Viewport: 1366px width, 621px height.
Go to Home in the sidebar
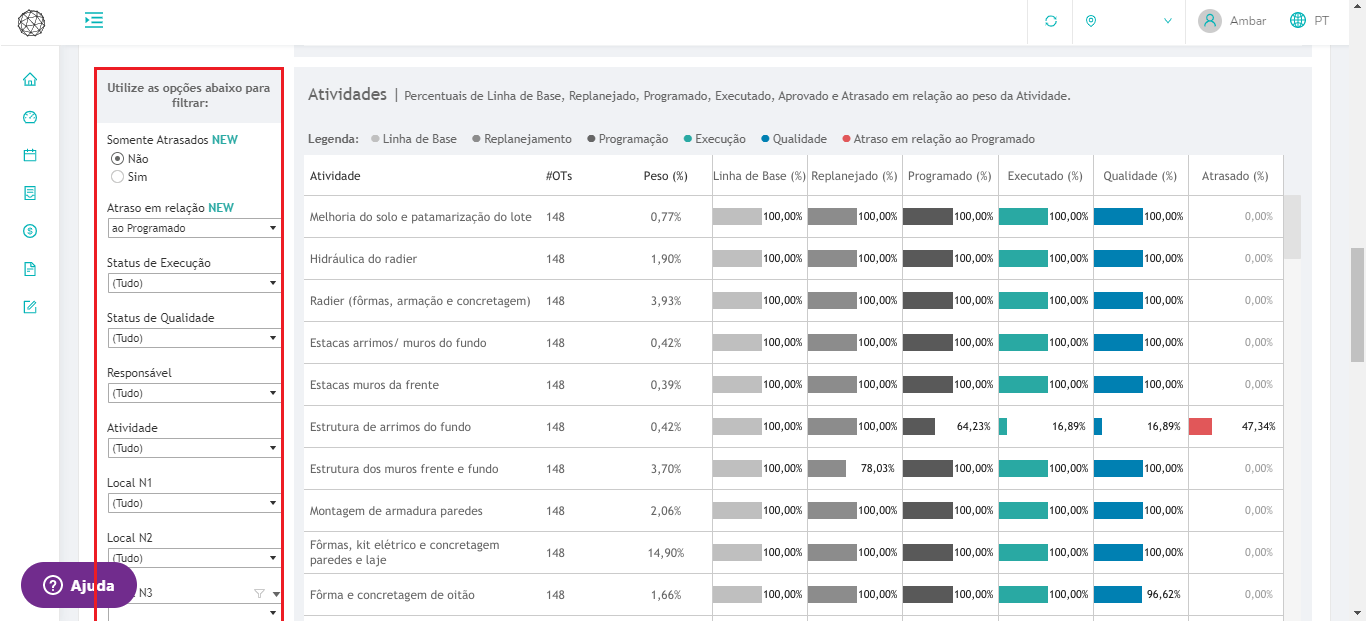30,79
